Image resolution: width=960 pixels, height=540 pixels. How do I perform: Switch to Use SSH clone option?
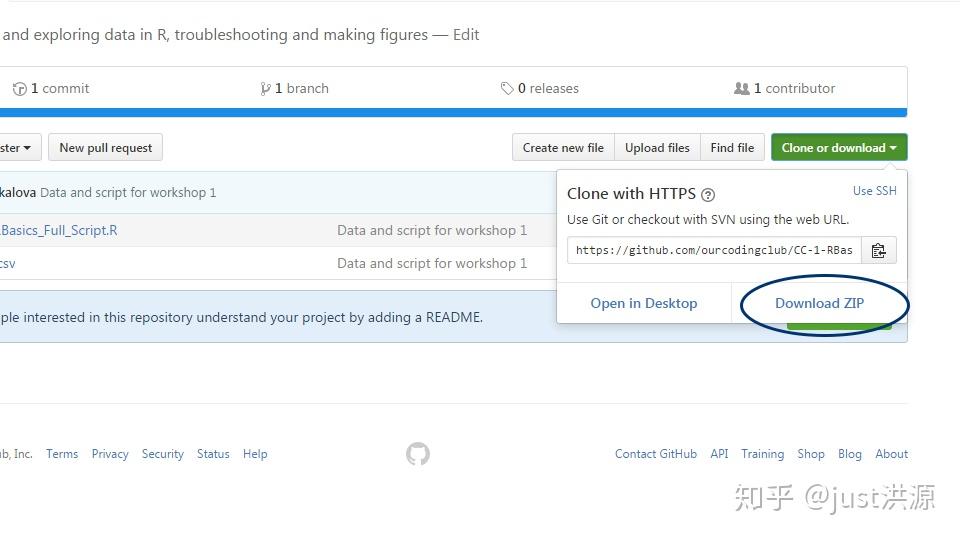(x=874, y=191)
